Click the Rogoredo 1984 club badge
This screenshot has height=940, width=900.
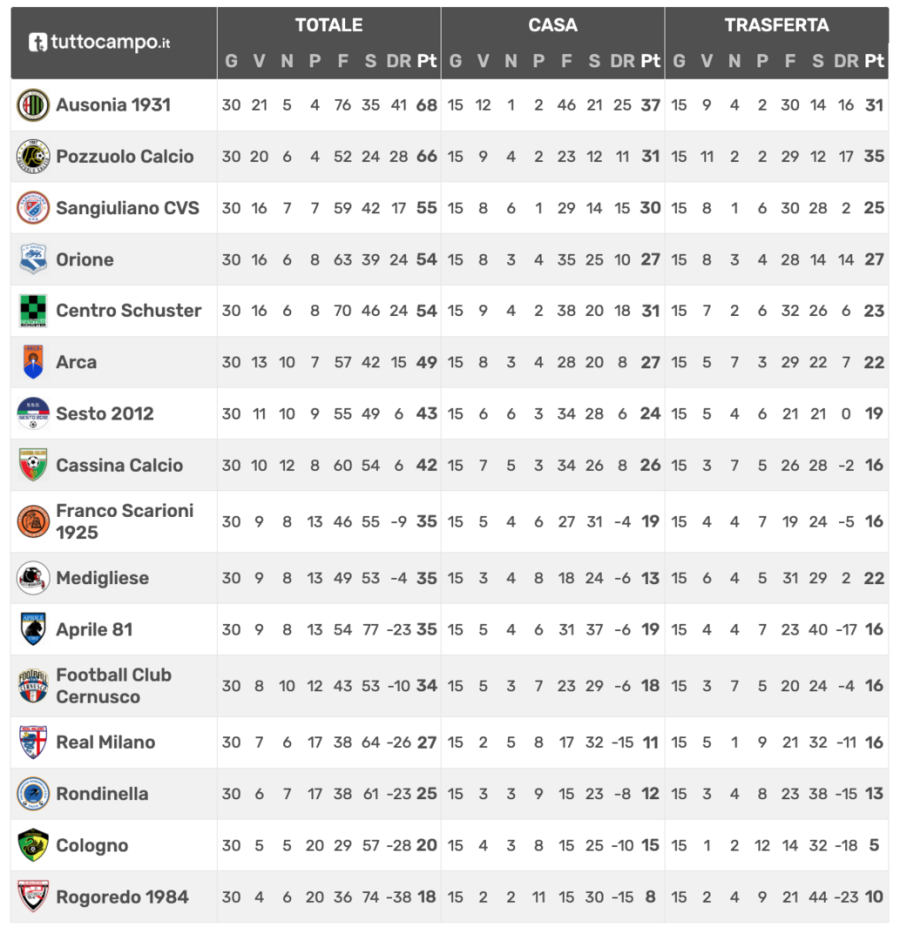pyautogui.click(x=33, y=896)
